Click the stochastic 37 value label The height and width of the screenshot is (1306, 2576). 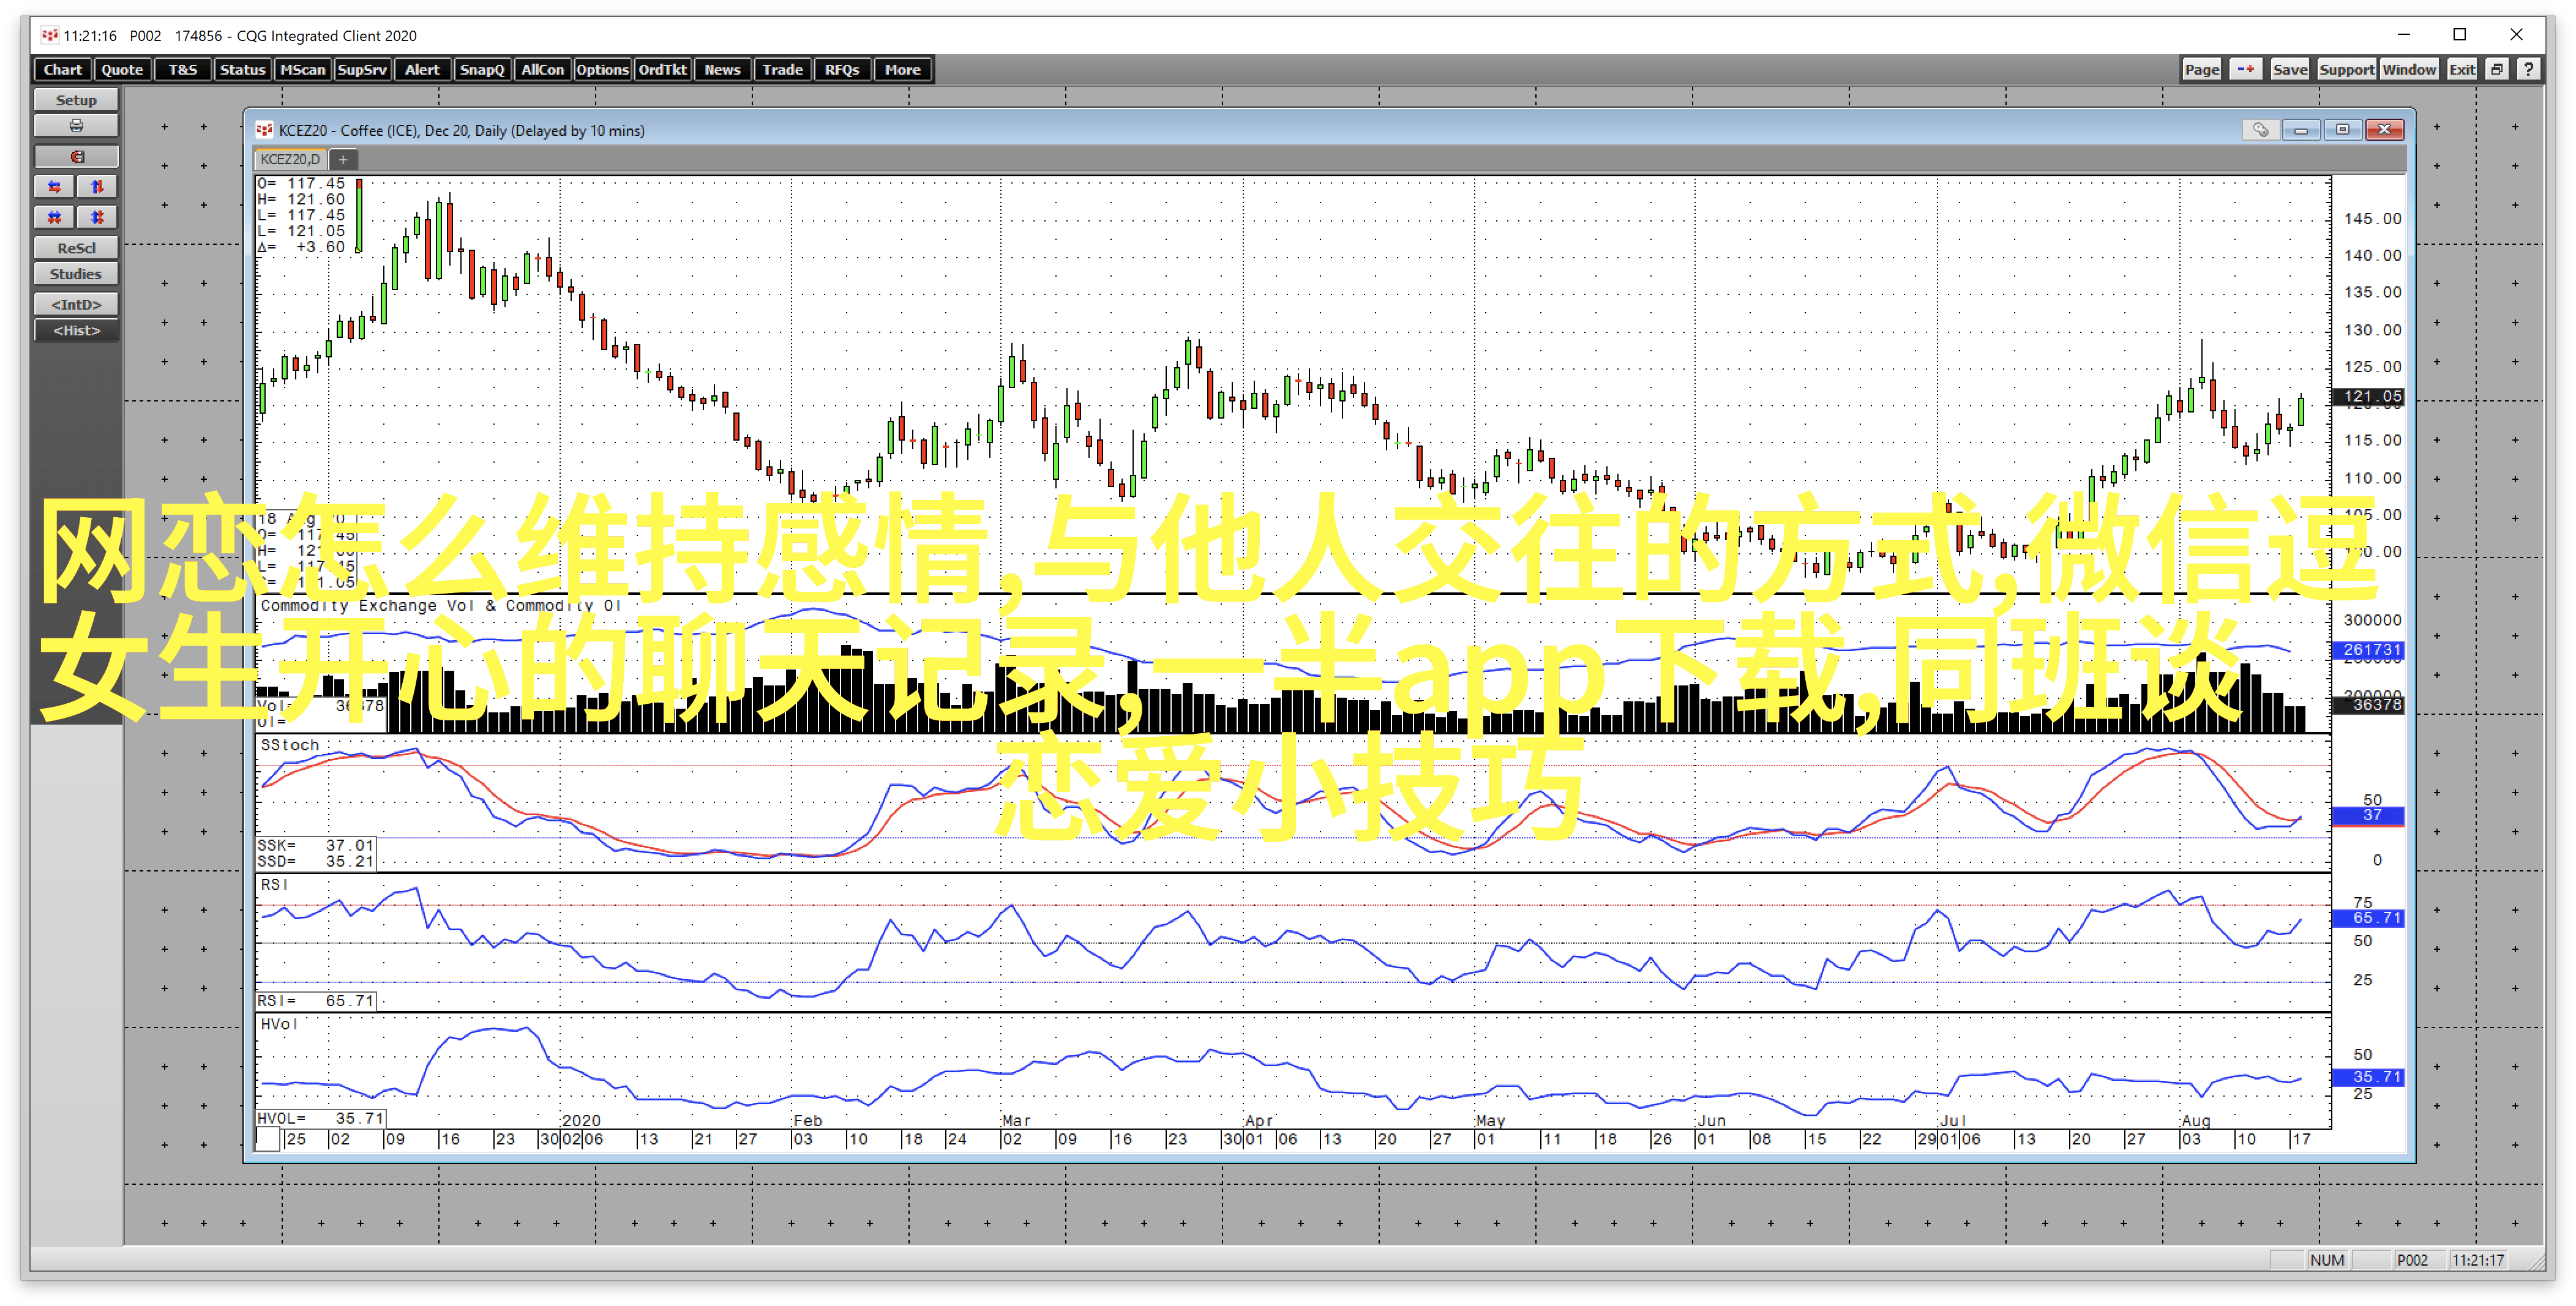2368,816
